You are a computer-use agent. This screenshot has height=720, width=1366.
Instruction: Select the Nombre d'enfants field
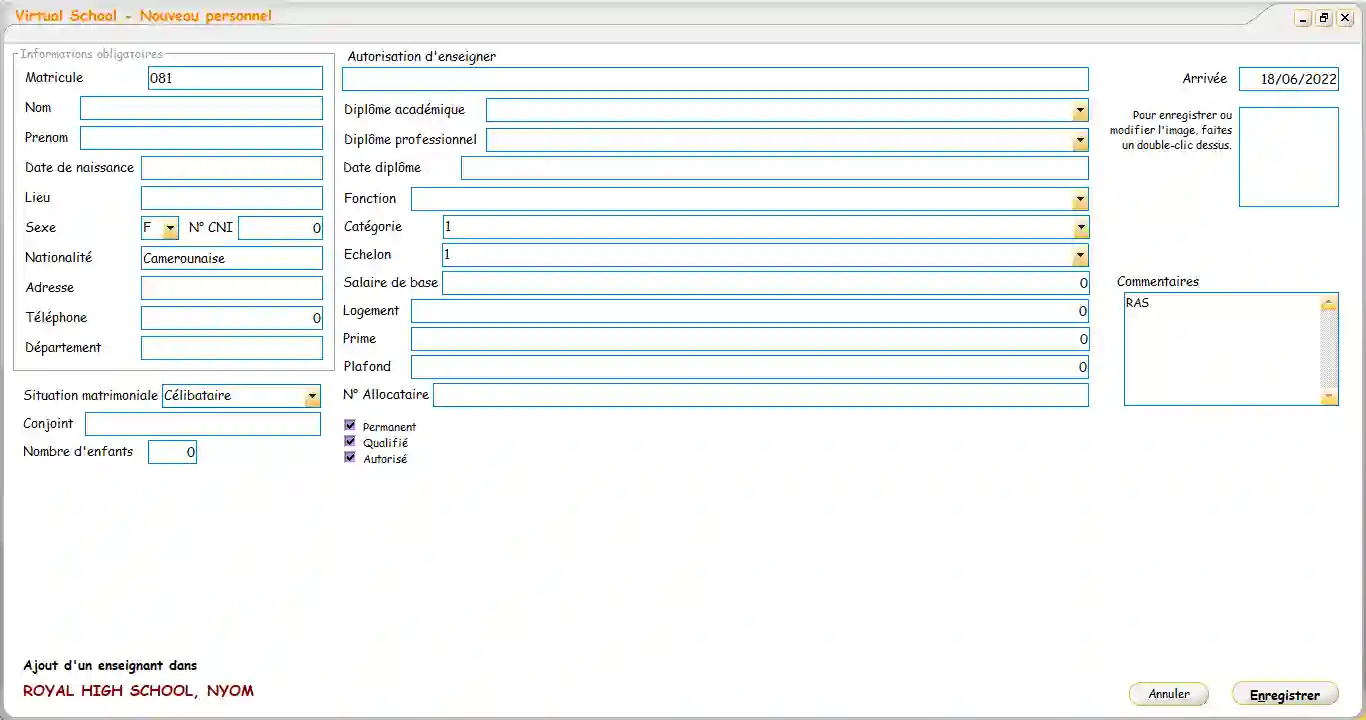(x=172, y=451)
